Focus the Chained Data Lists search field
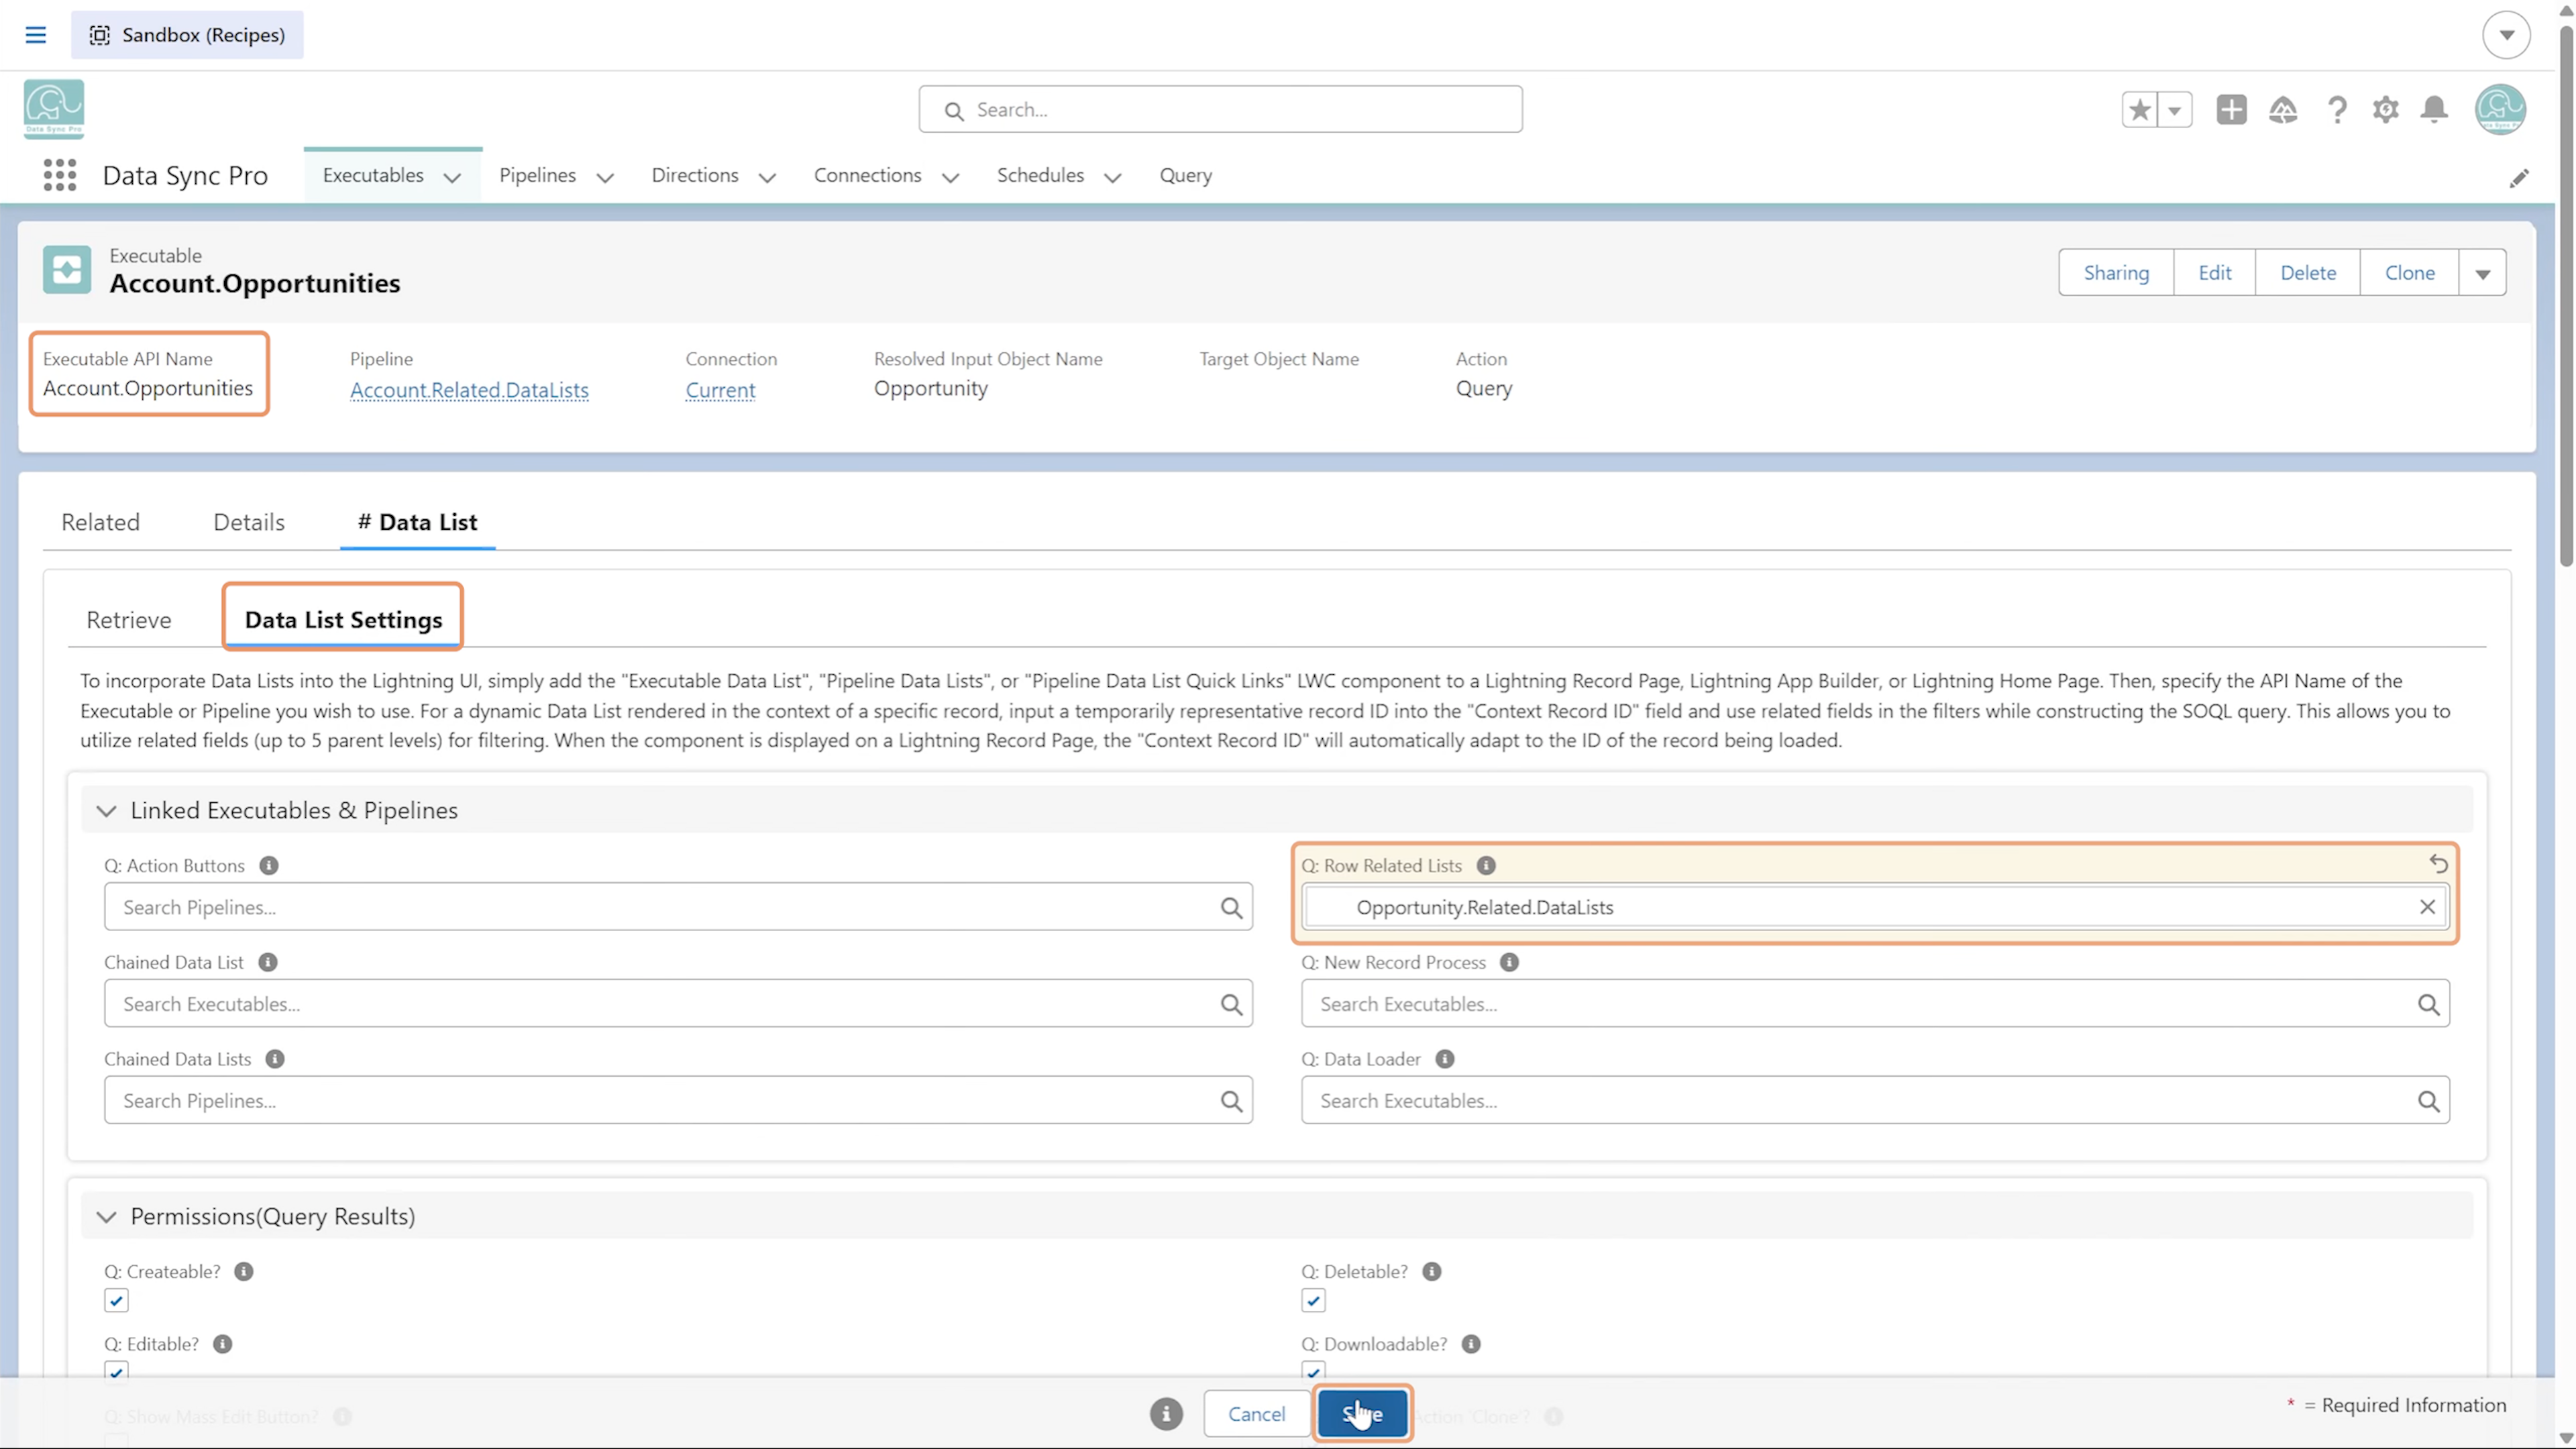Screen dimensions: 2576x1449 tap(678, 1101)
